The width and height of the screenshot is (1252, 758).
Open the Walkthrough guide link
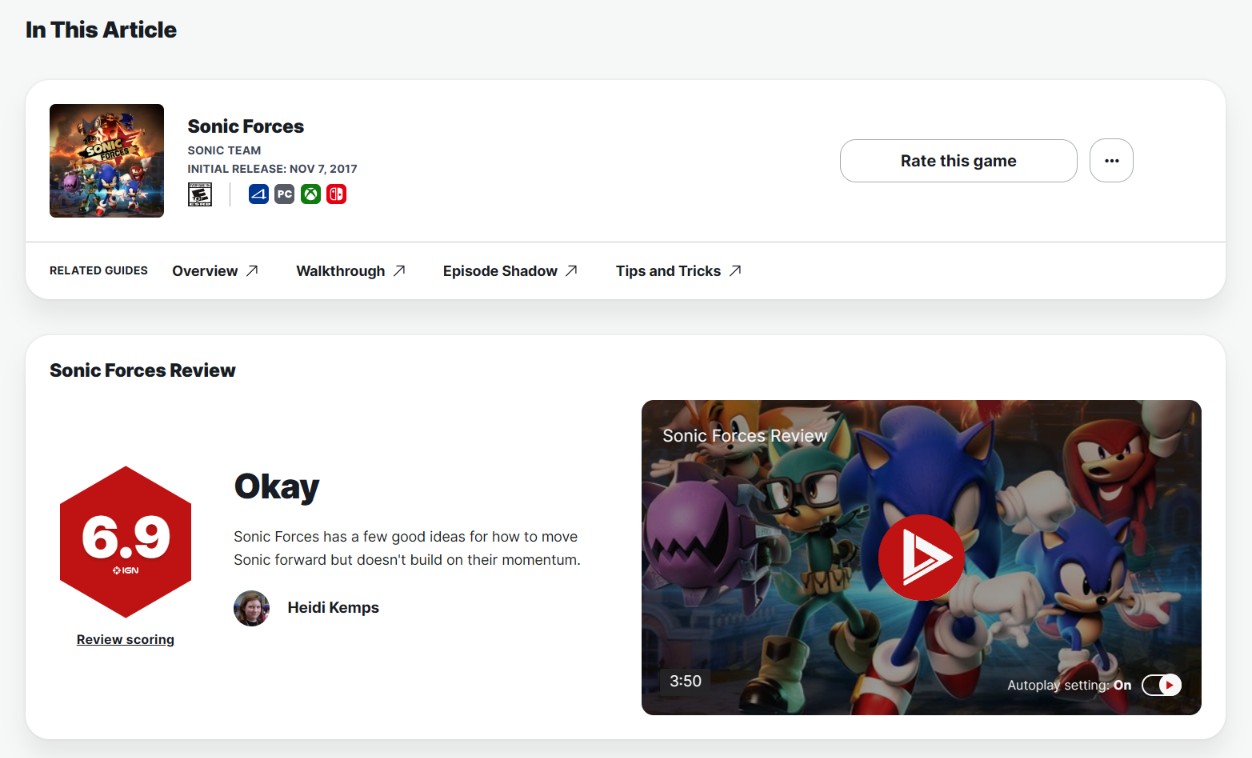pos(351,271)
